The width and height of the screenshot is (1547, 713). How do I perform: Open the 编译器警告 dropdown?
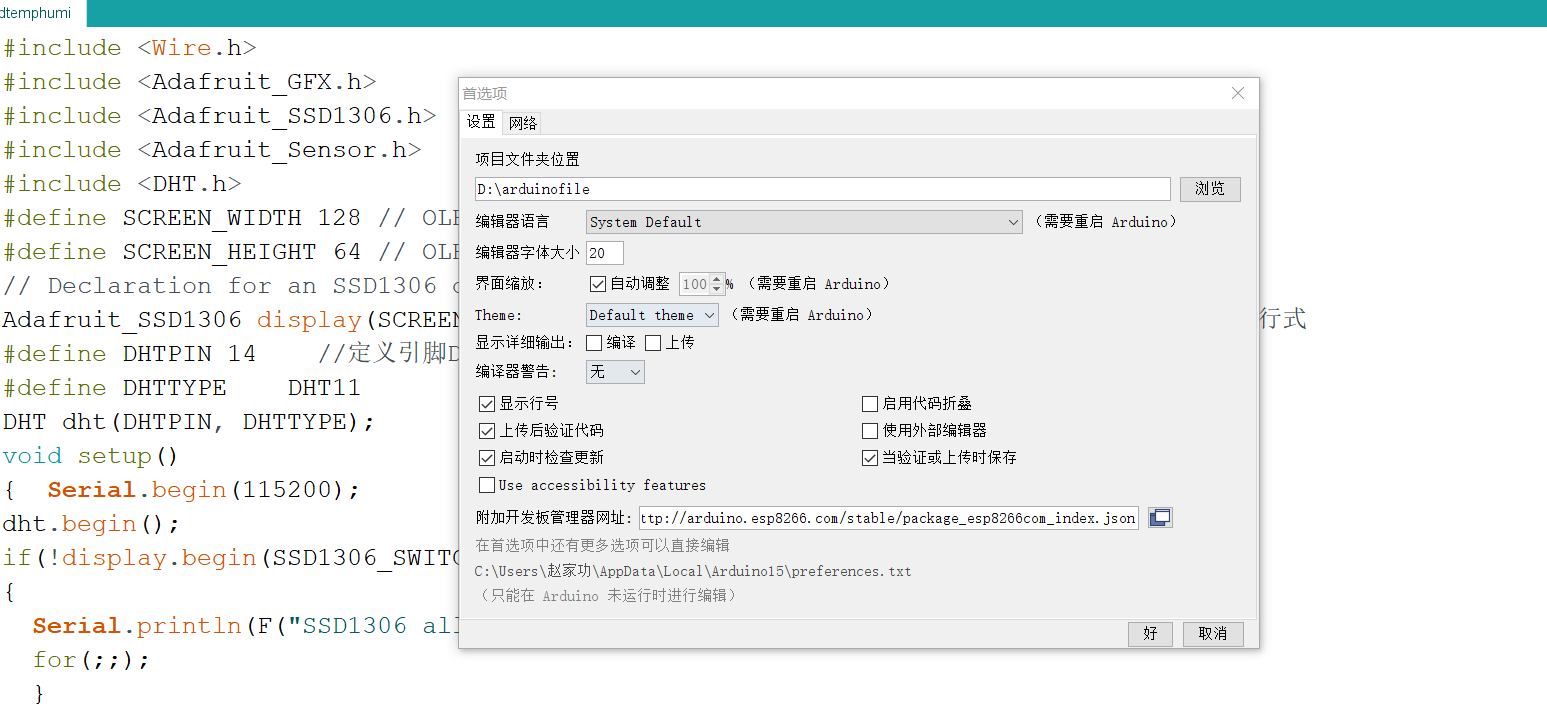pyautogui.click(x=615, y=372)
